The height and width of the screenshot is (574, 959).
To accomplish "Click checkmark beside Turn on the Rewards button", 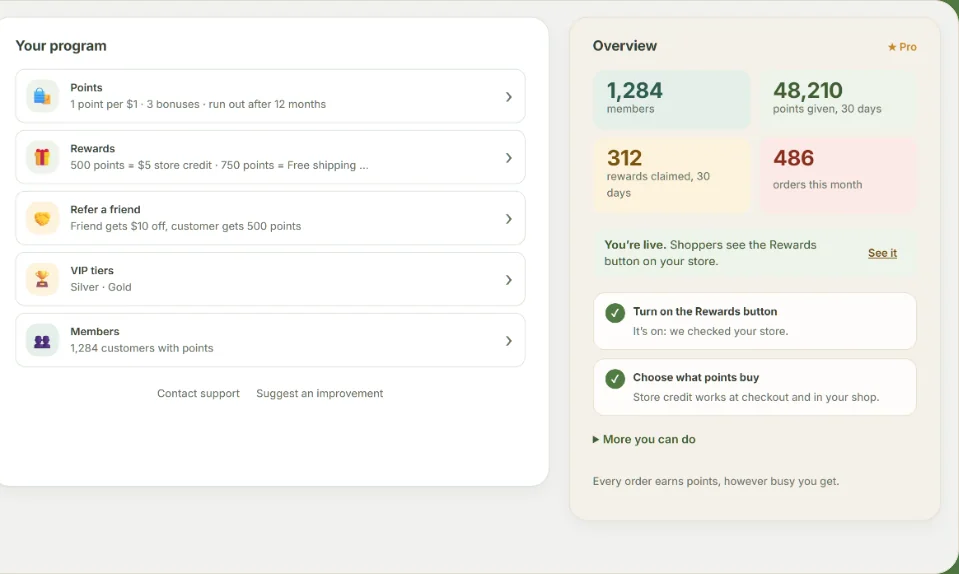I will click(x=615, y=313).
